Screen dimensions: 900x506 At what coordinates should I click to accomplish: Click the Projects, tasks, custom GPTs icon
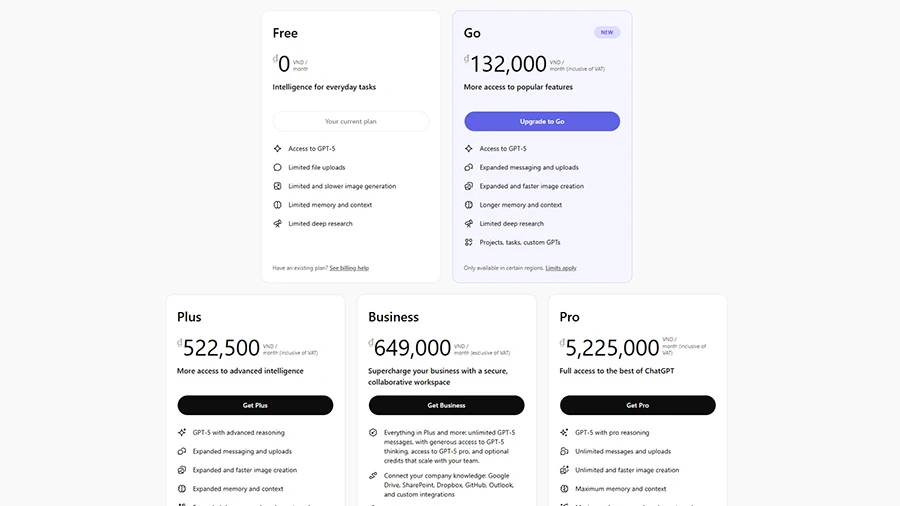click(469, 242)
